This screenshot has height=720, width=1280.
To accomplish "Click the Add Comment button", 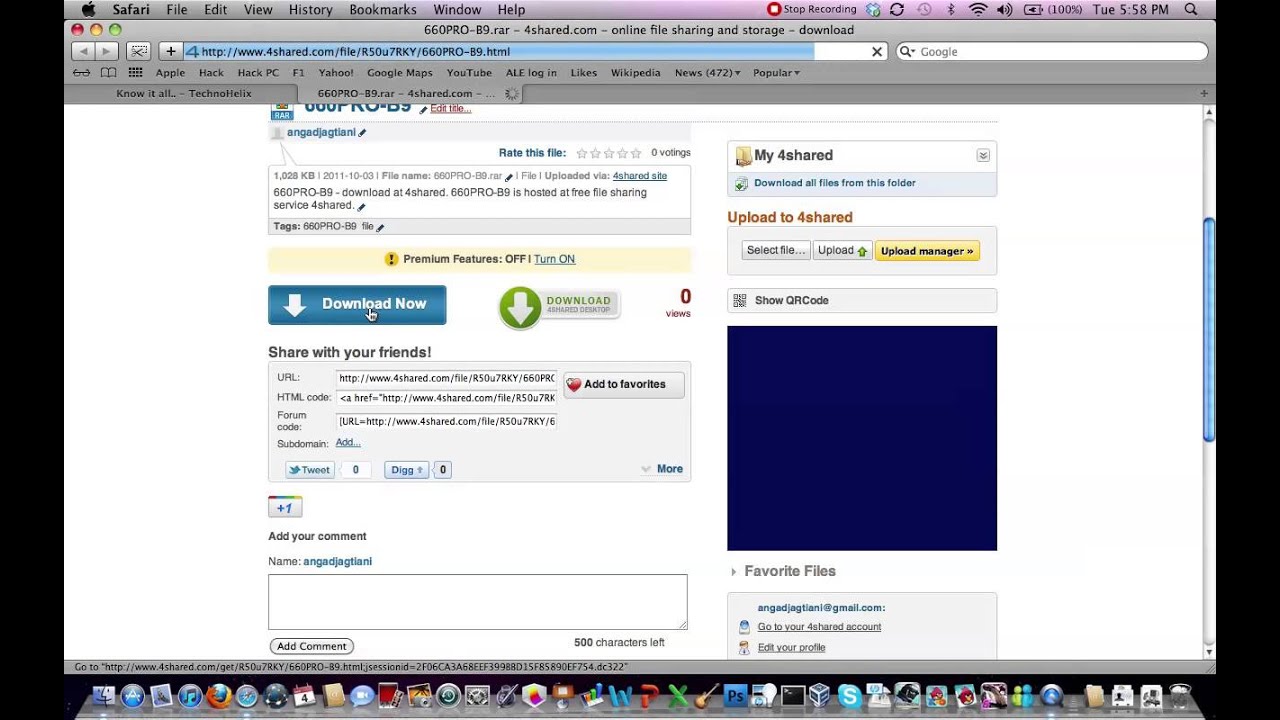I will 312,646.
